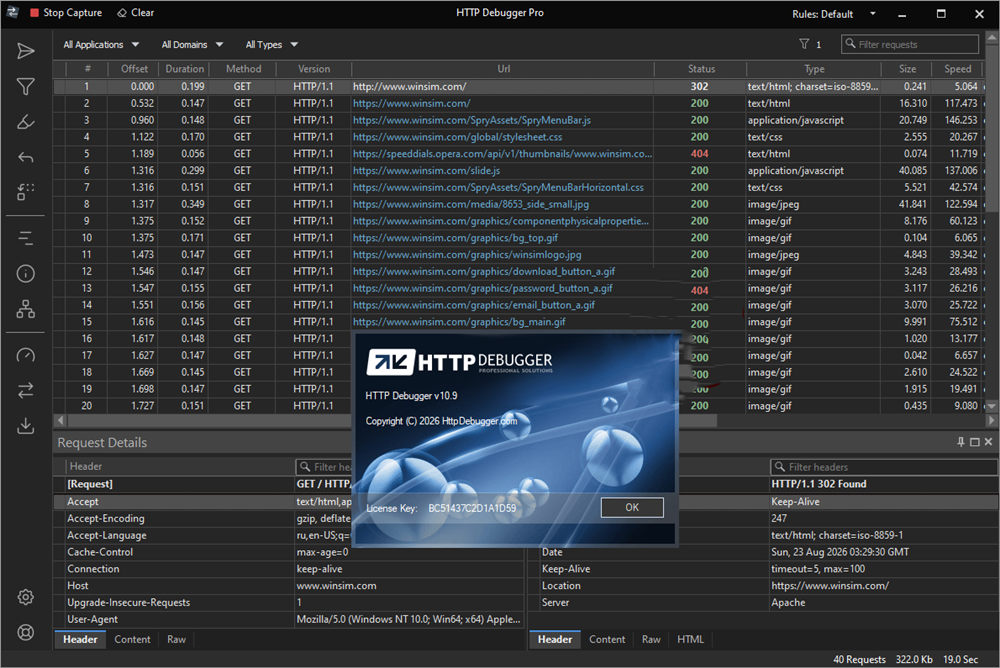Click the download export icon in sidebar
The image size is (1000, 668).
click(26, 426)
